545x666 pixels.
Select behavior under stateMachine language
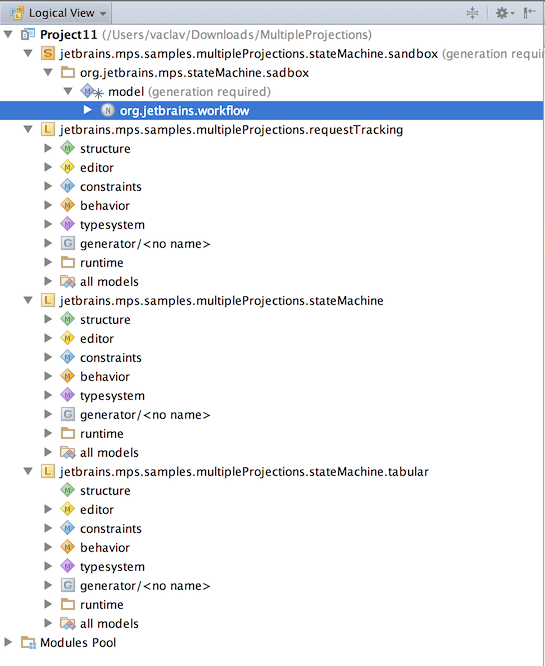tap(105, 376)
